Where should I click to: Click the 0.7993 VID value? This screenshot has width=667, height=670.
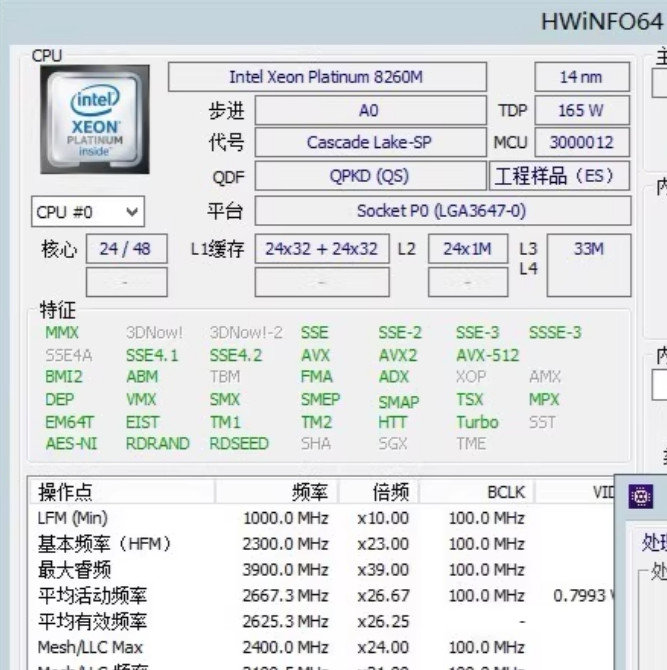pyautogui.click(x=584, y=595)
